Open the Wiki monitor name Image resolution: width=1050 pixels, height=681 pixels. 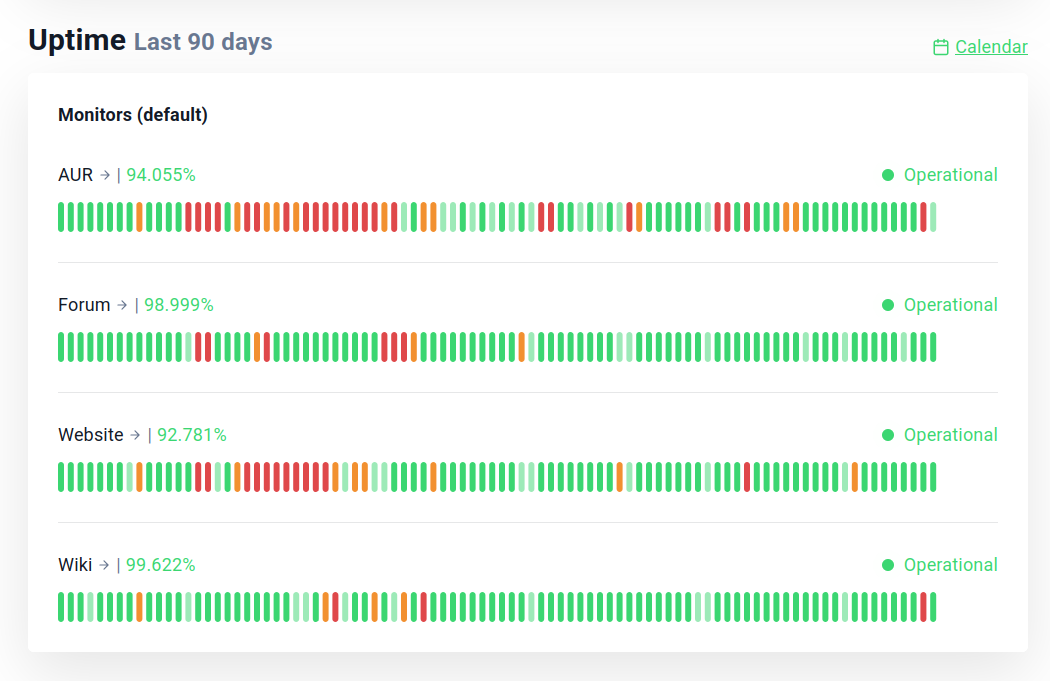point(75,565)
